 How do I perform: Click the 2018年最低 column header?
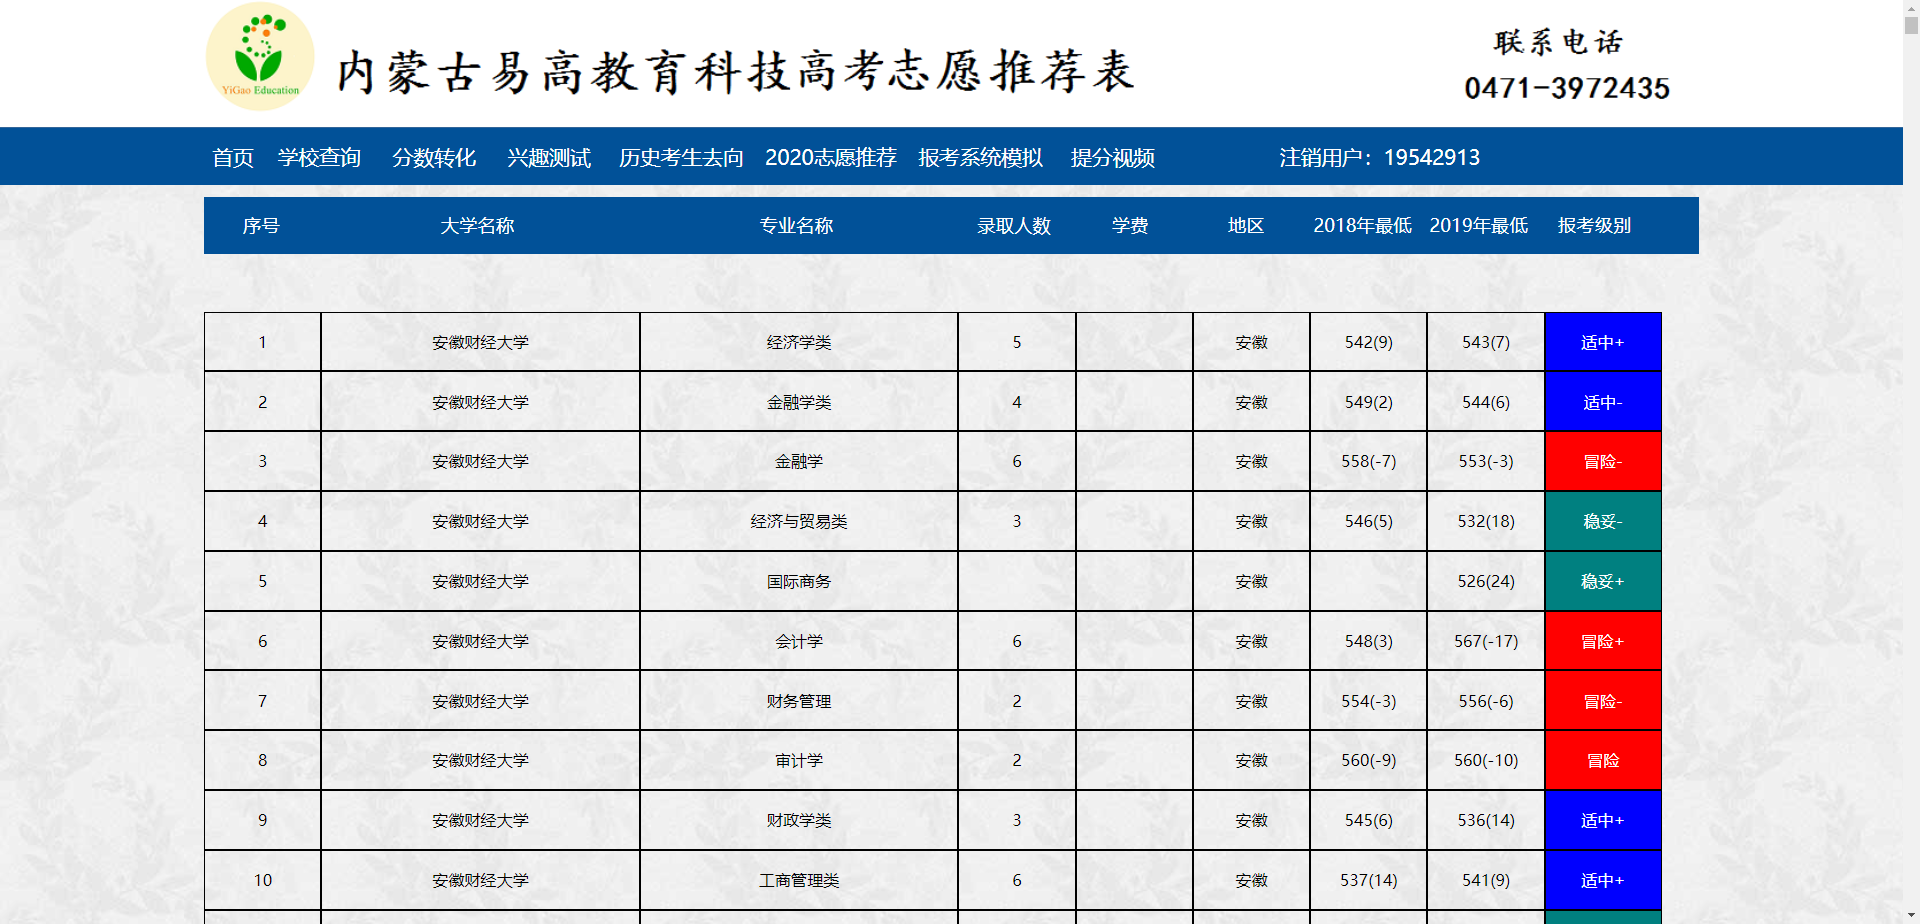1363,226
